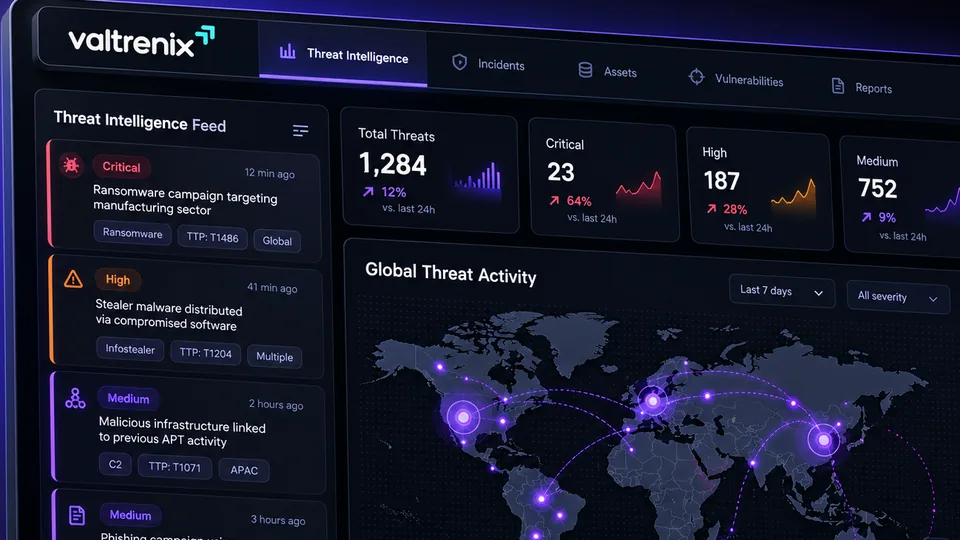Select the High severity badge in feed
The height and width of the screenshot is (540, 960).
tap(118, 280)
